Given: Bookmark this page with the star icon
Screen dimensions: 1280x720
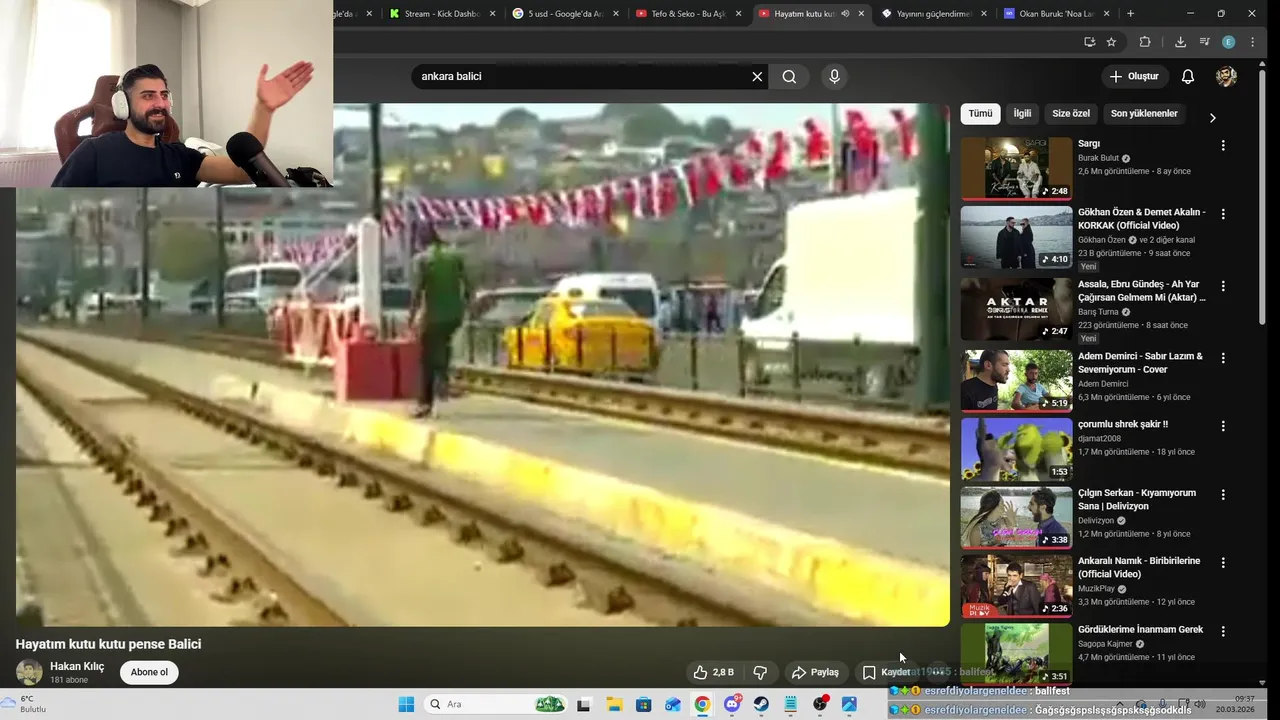Looking at the screenshot, I should (x=1111, y=42).
